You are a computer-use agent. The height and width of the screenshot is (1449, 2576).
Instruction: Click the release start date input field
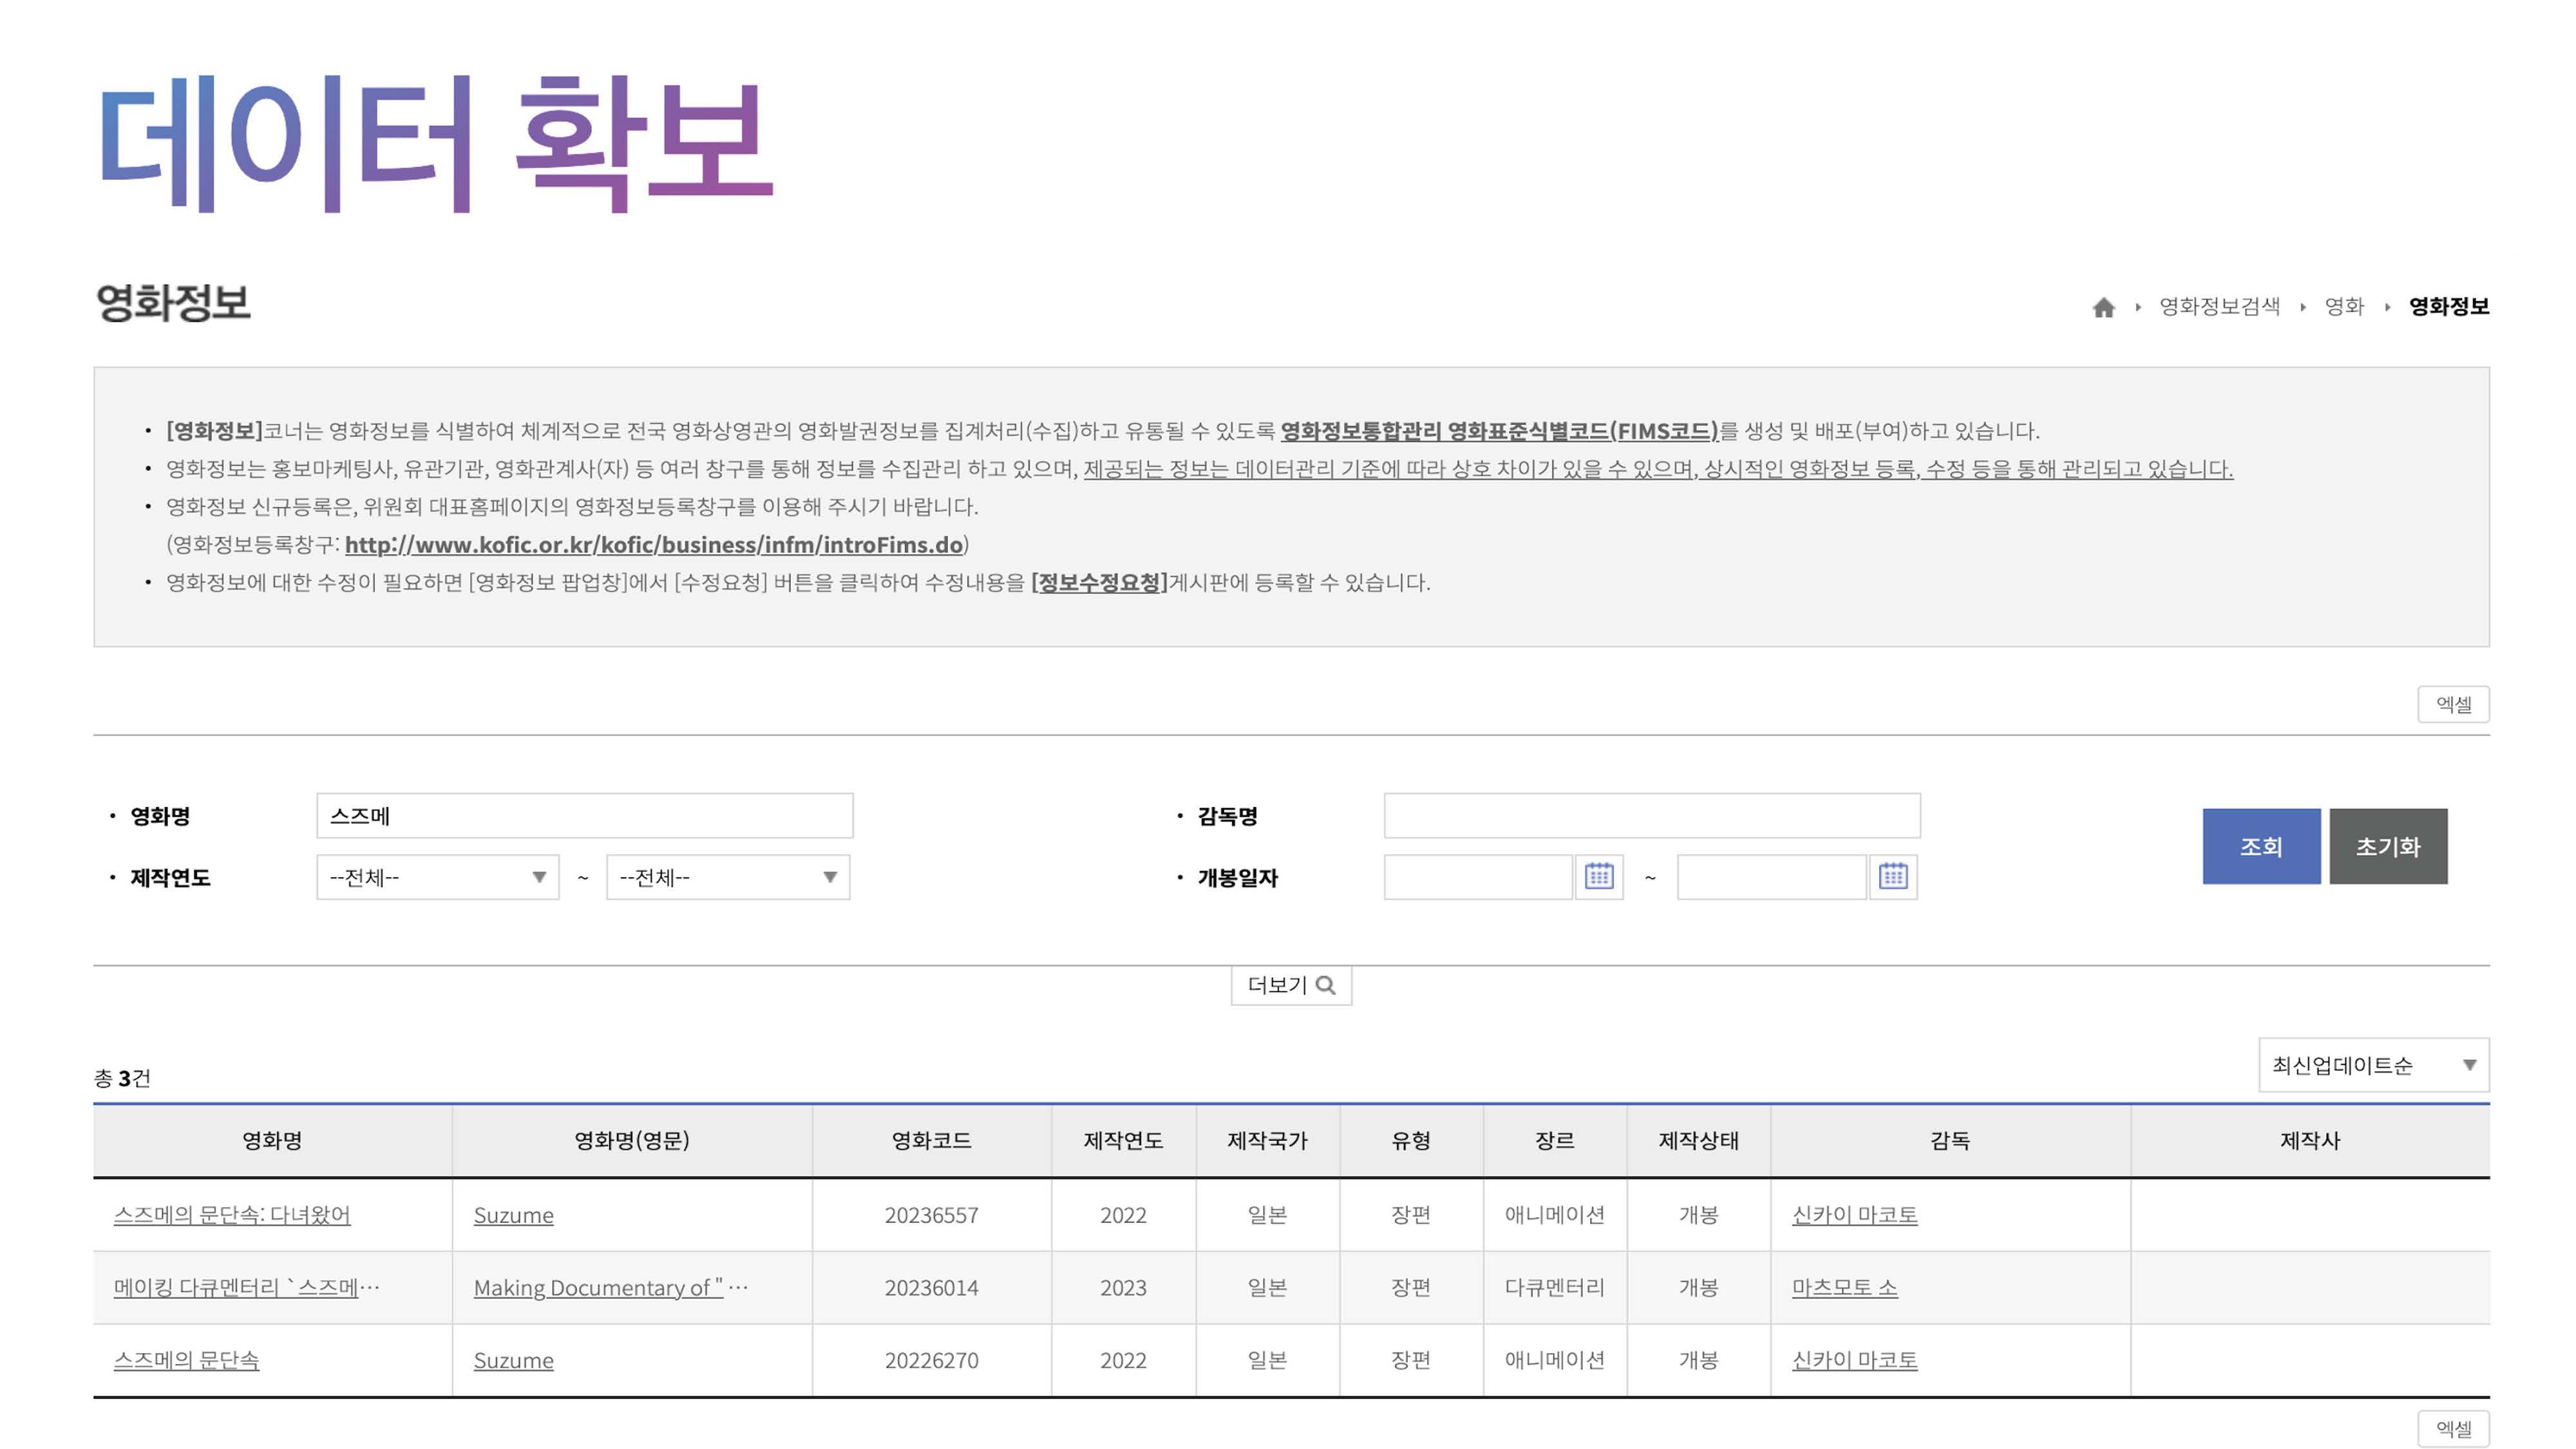click(x=1477, y=877)
